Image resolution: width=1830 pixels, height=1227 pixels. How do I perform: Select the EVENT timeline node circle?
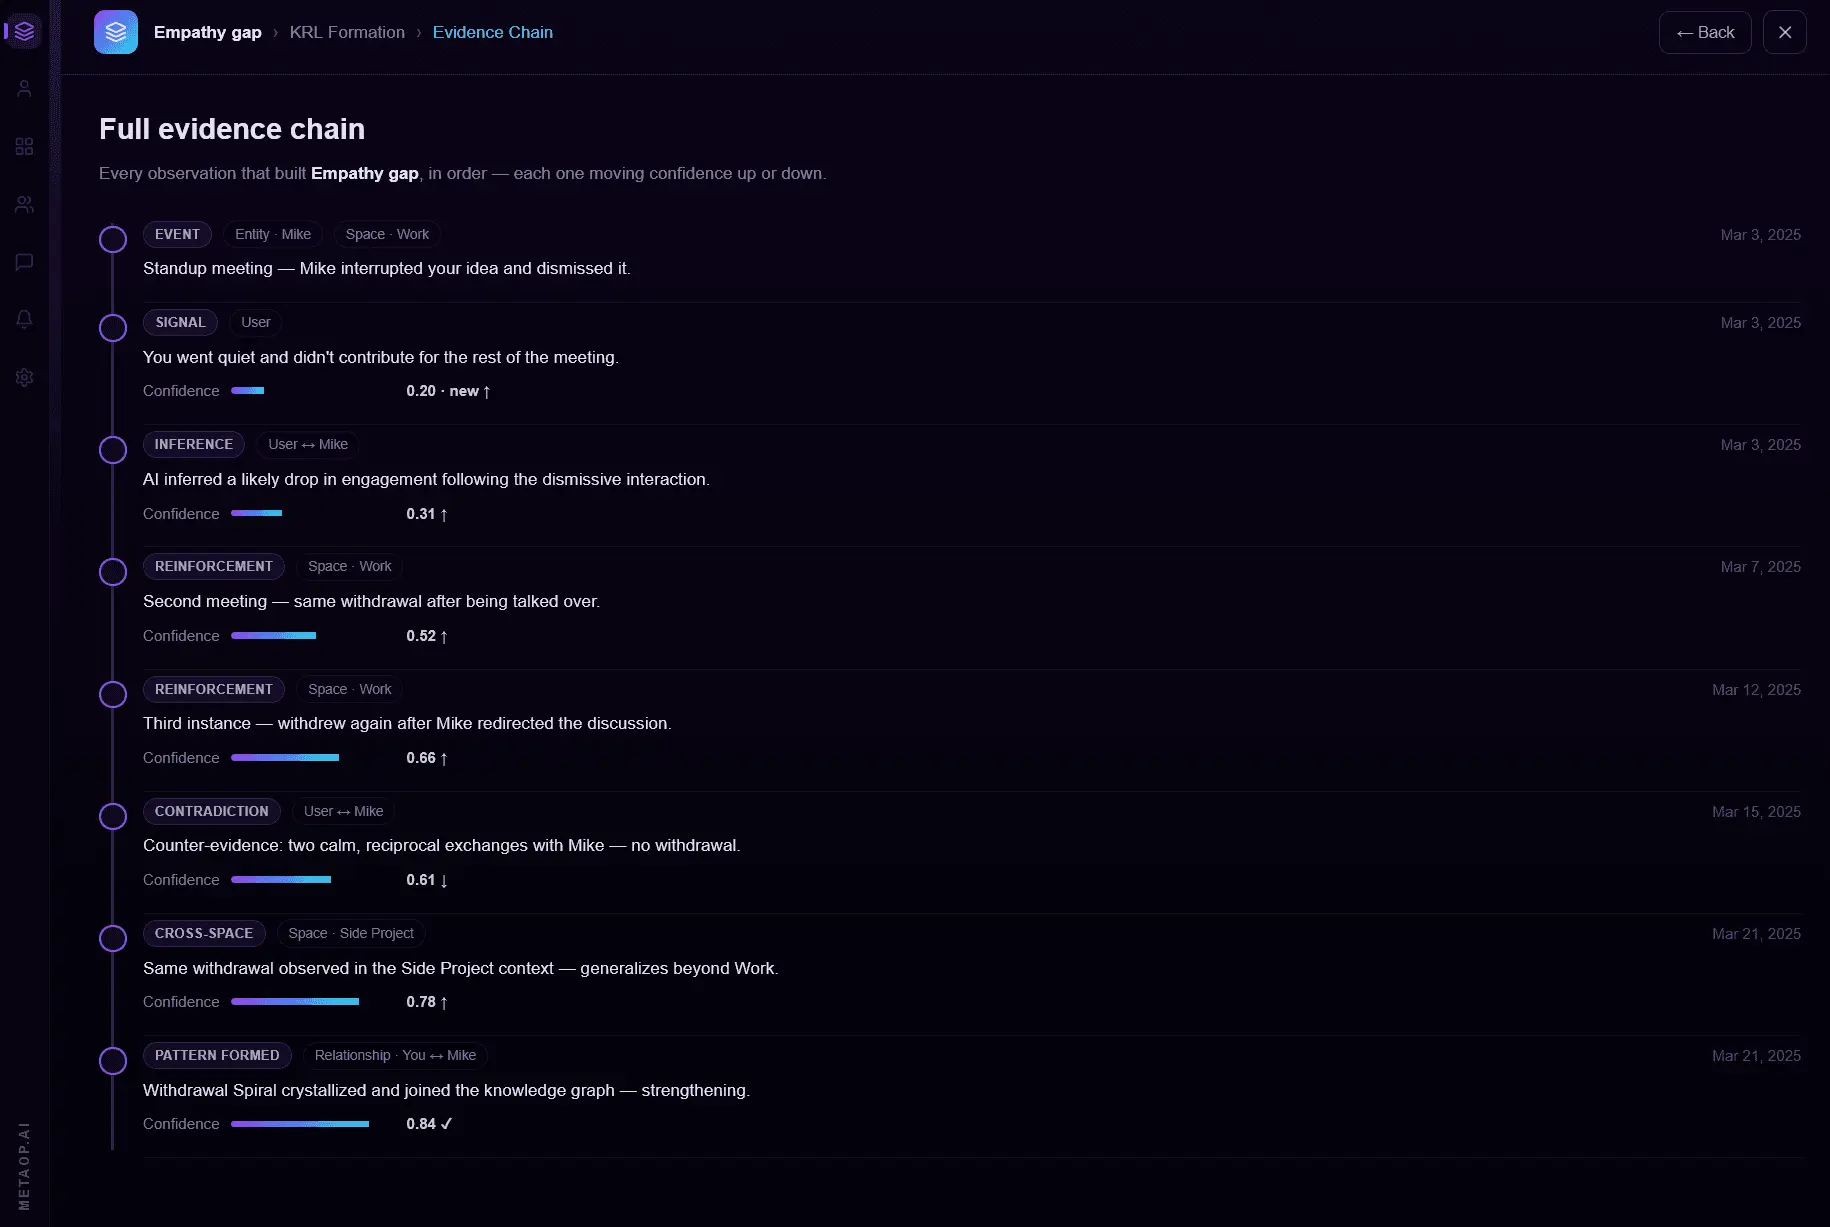113,239
